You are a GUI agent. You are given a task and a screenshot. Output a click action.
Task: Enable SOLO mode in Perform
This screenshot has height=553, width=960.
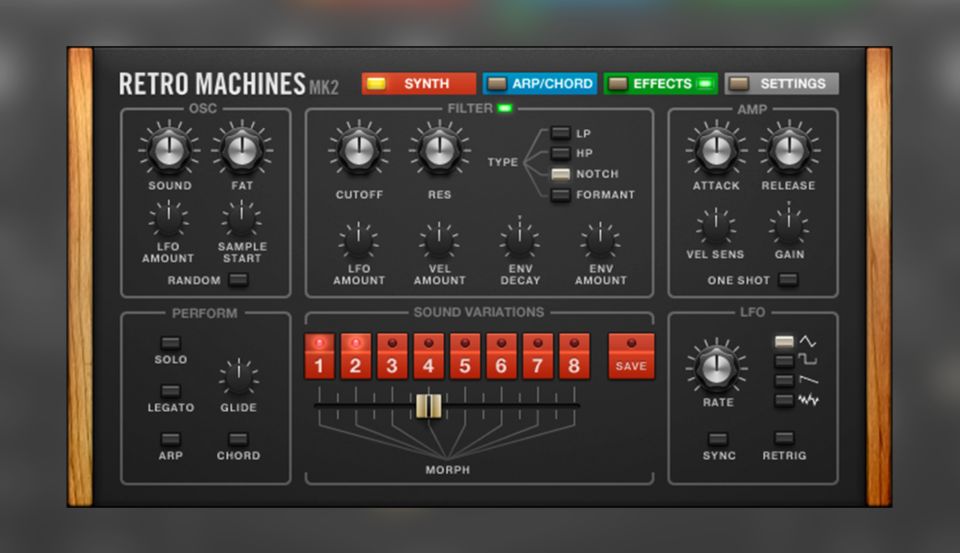(170, 343)
